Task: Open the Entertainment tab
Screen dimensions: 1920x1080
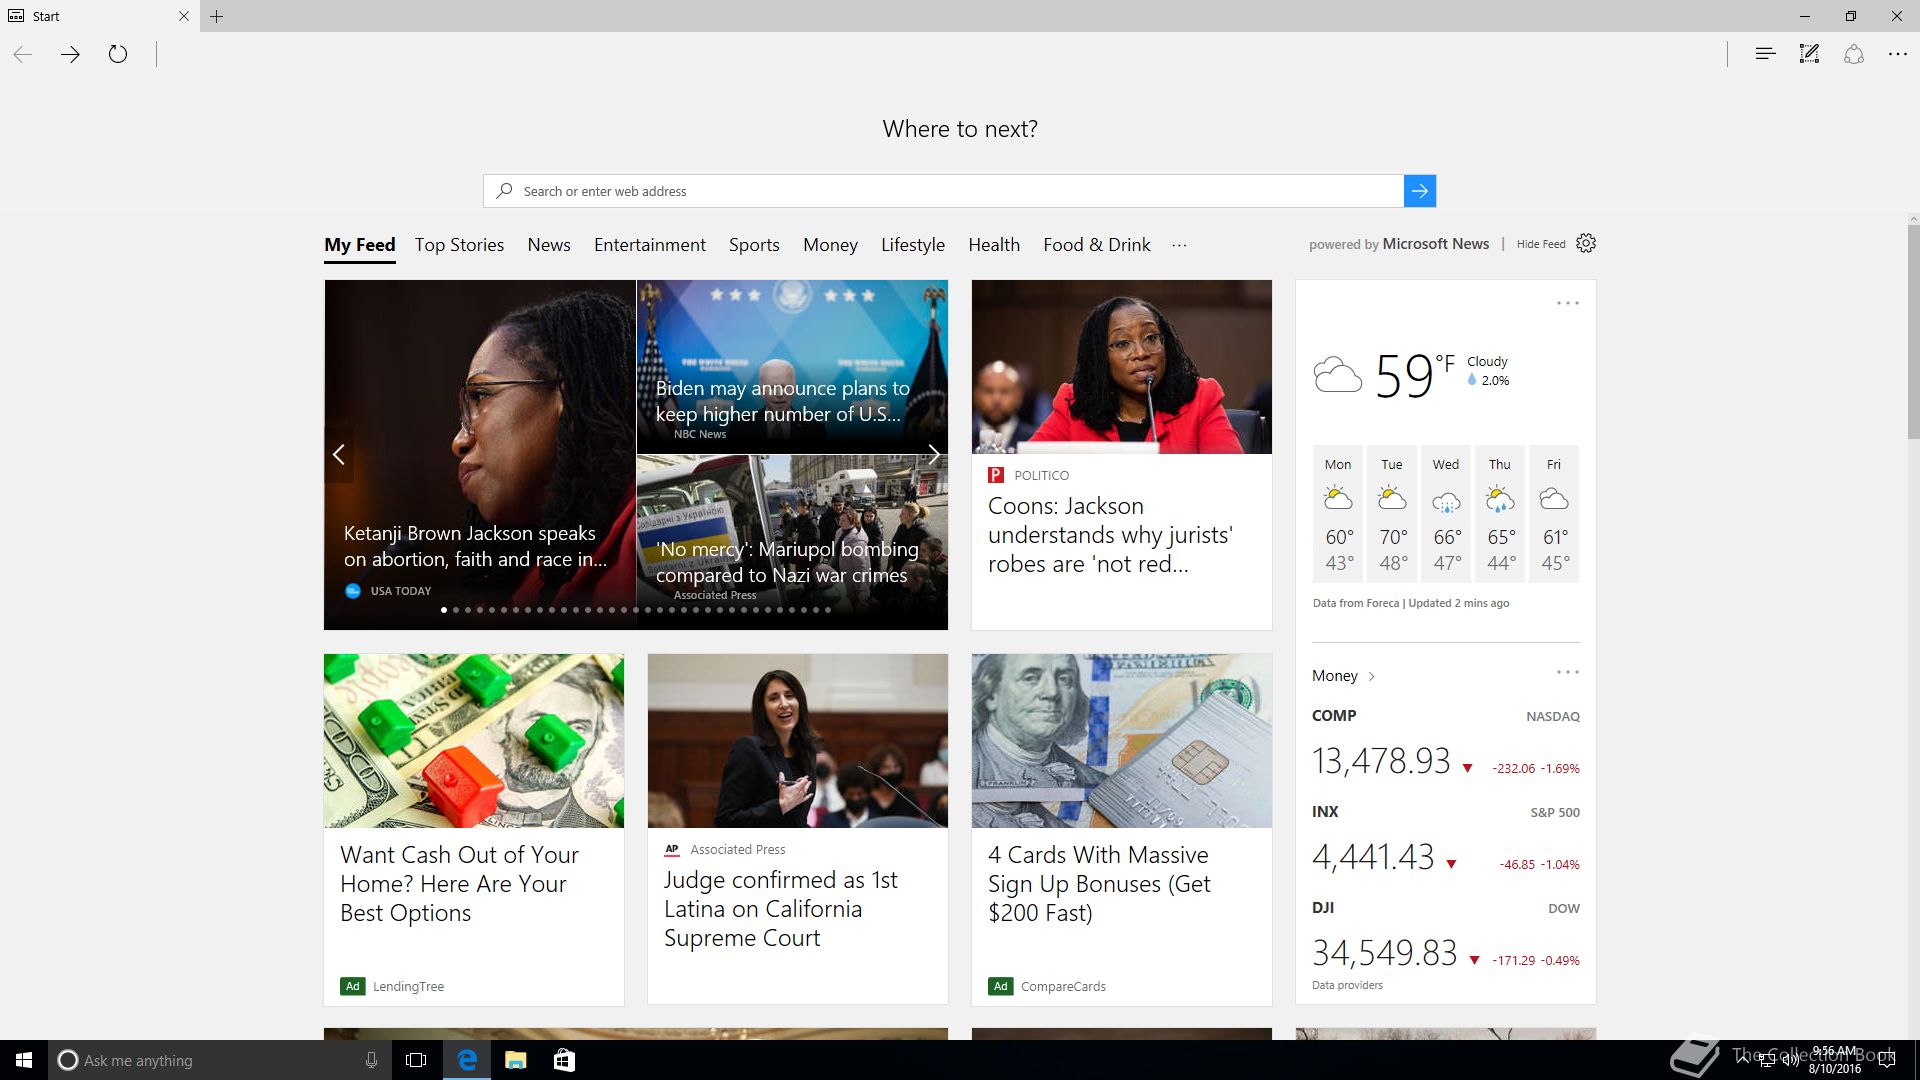Action: [650, 245]
